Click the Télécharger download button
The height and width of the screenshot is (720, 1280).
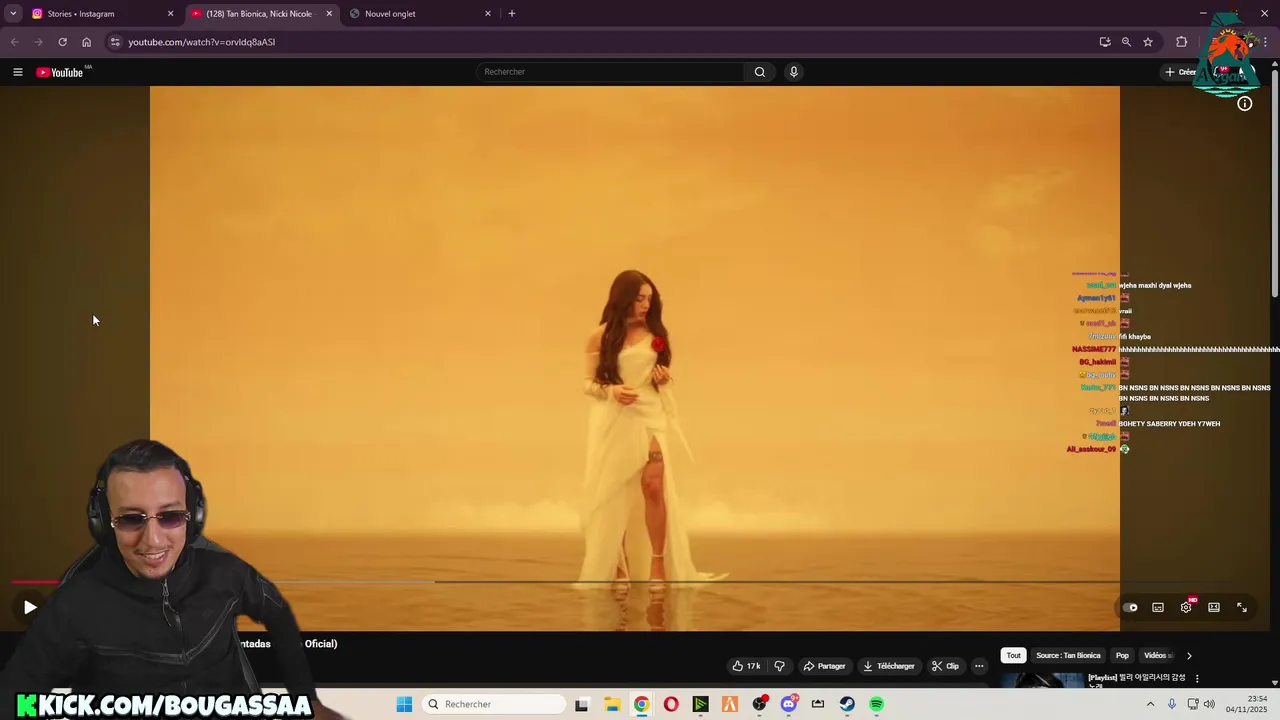point(889,666)
